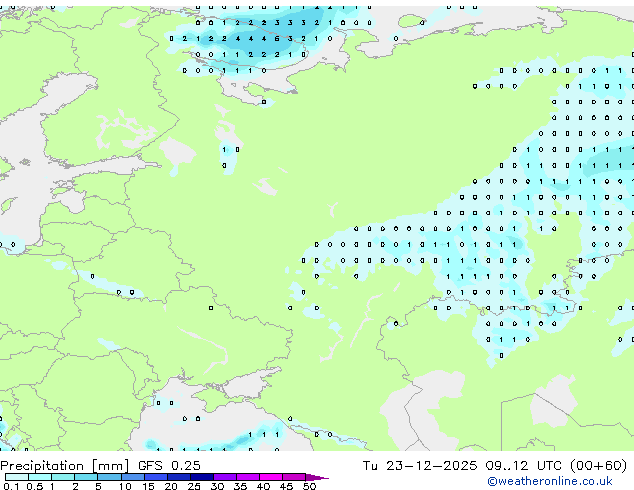Click the 'GFS 0.25' model label

pyautogui.click(x=169, y=466)
